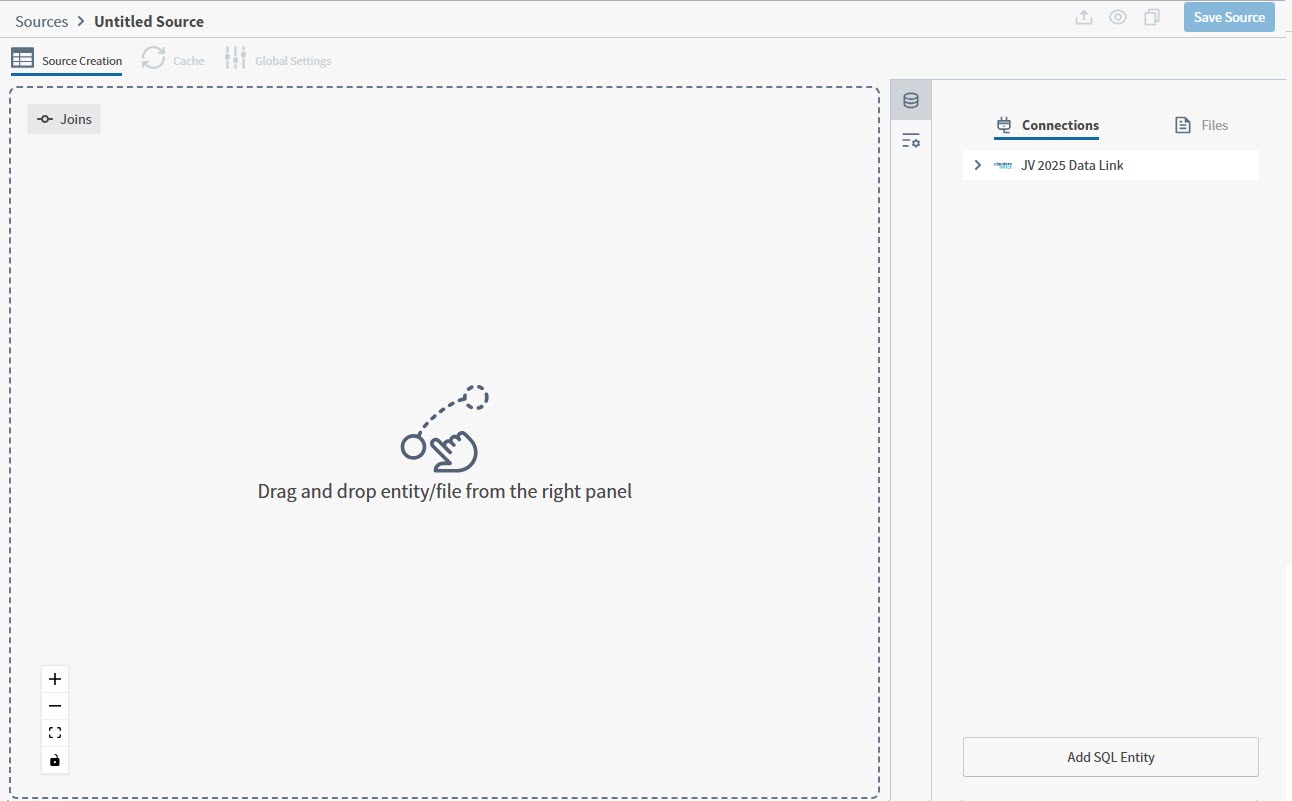The width and height of the screenshot is (1292, 801).
Task: Toggle the eye preview icon in the top bar
Action: pyautogui.click(x=1117, y=17)
